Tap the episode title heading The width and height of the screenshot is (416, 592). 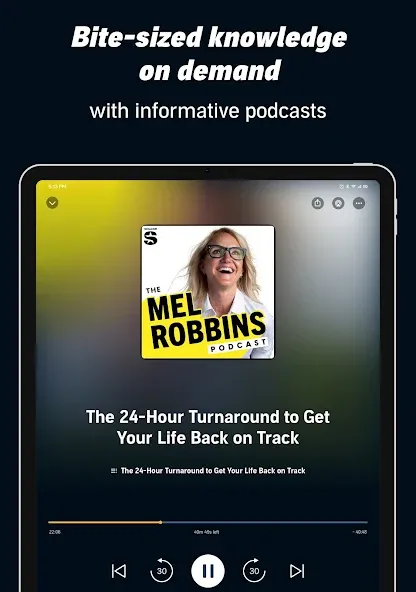[x=208, y=427]
